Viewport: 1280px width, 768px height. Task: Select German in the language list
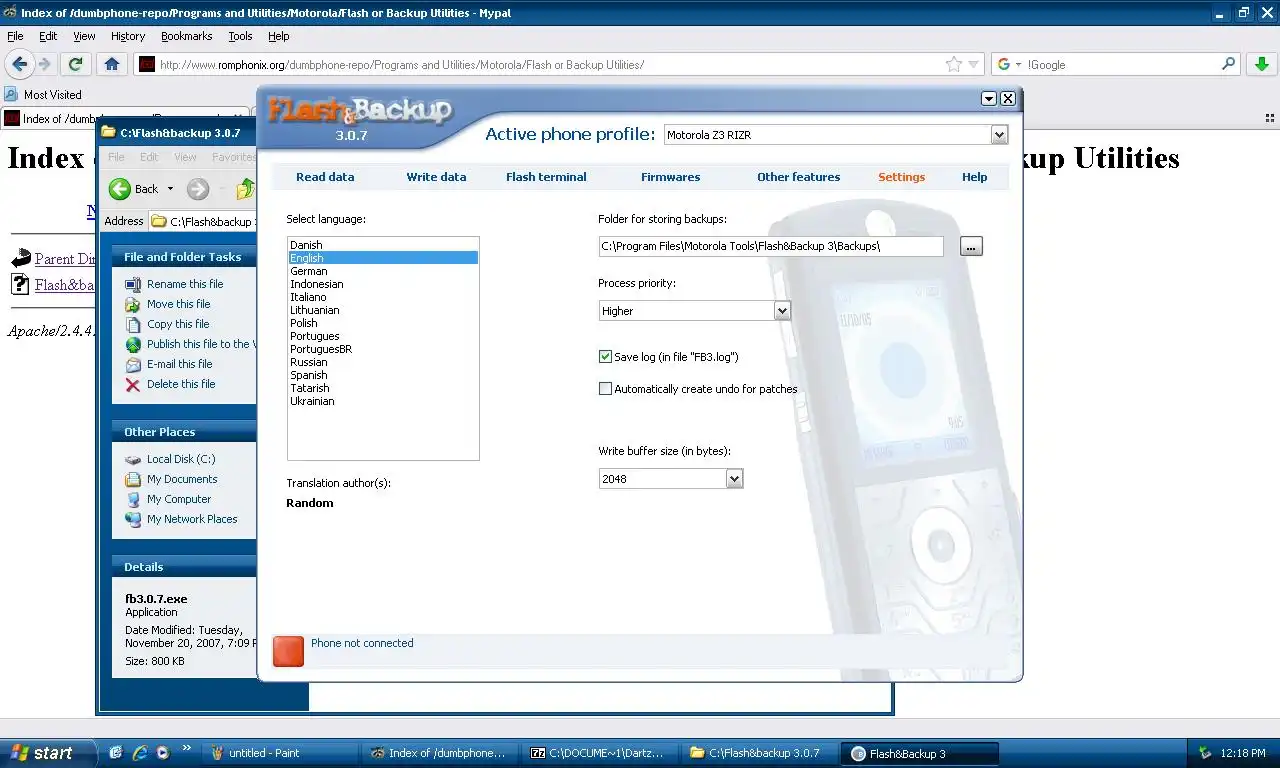pos(382,271)
